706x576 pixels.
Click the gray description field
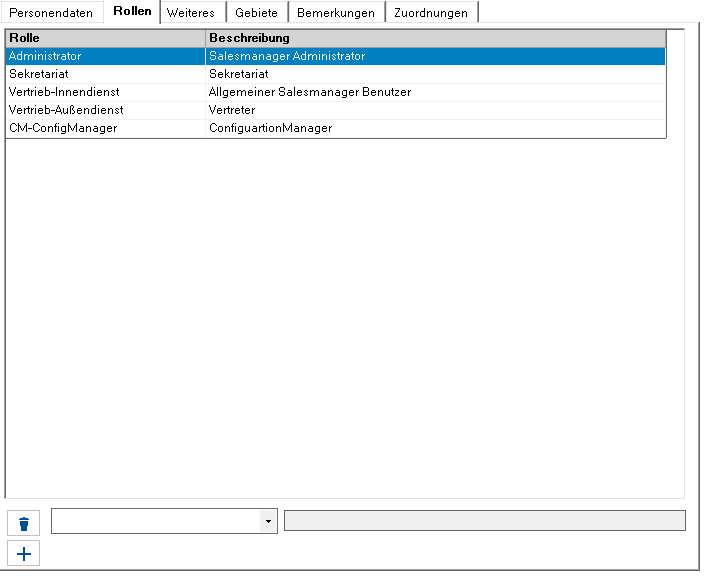pos(484,521)
